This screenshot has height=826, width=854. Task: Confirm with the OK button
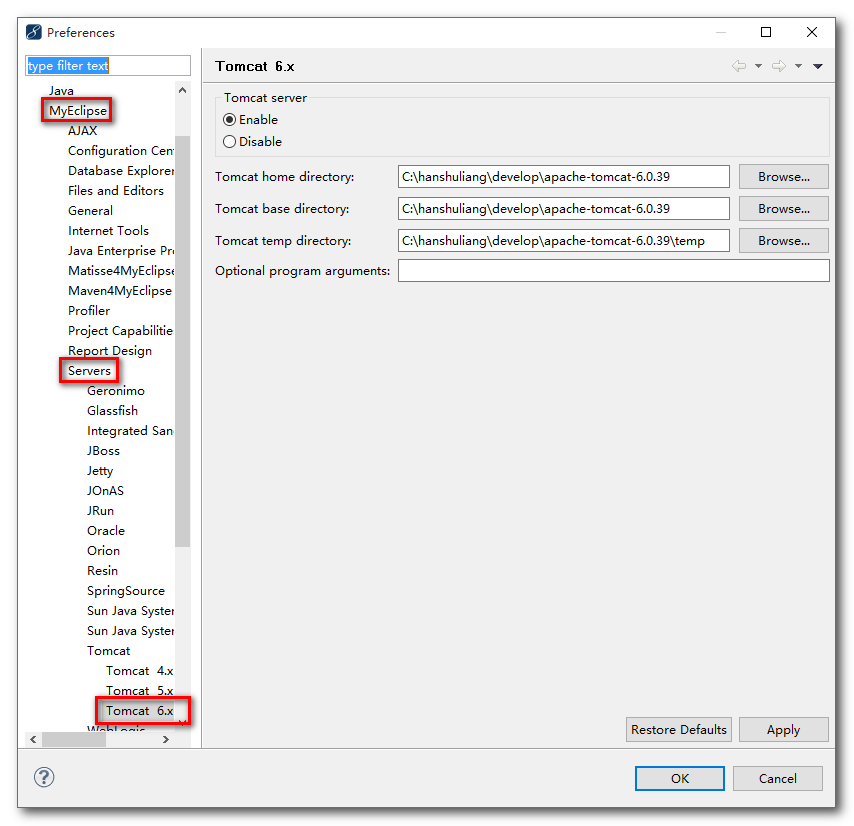(680, 779)
